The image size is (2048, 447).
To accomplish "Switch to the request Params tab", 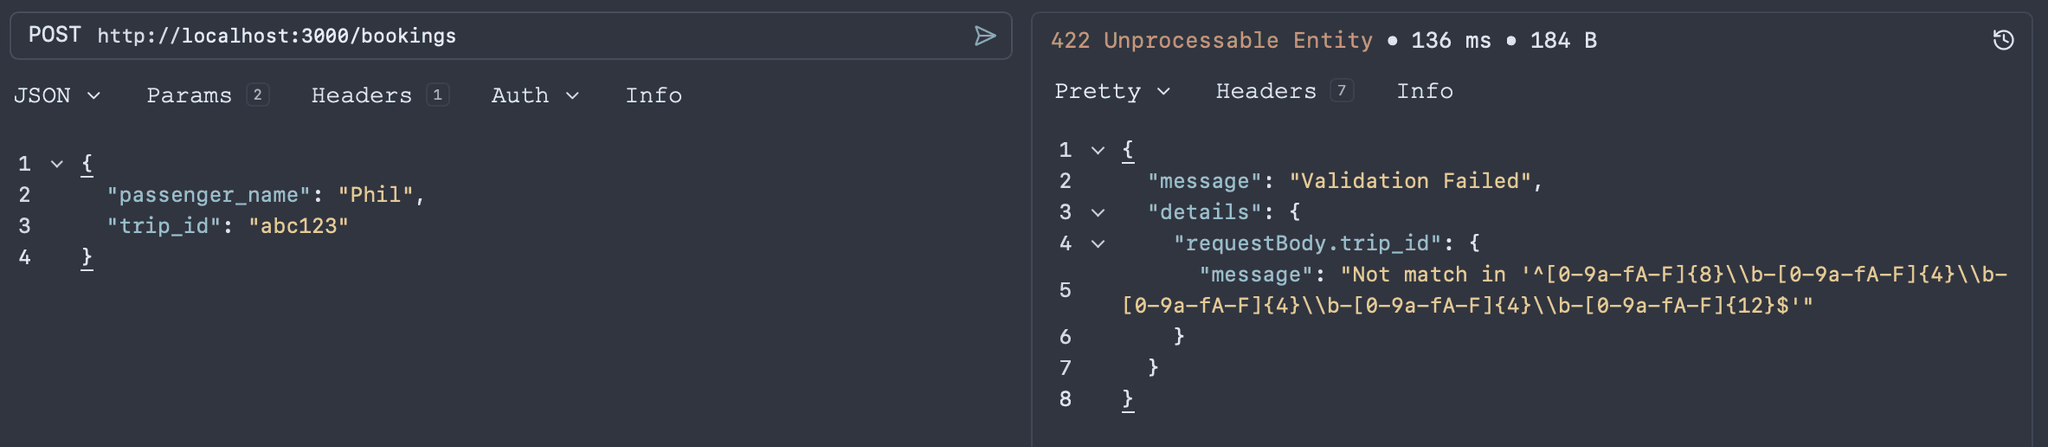I will pyautogui.click(x=207, y=95).
